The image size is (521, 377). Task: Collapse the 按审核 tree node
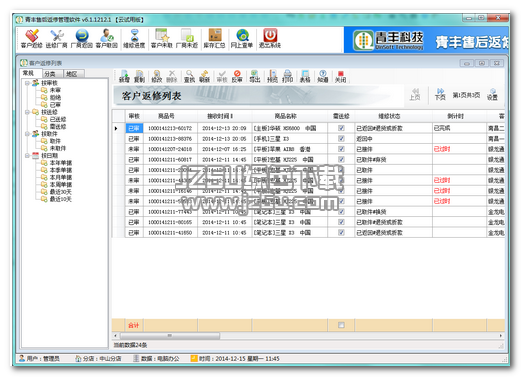27,83
